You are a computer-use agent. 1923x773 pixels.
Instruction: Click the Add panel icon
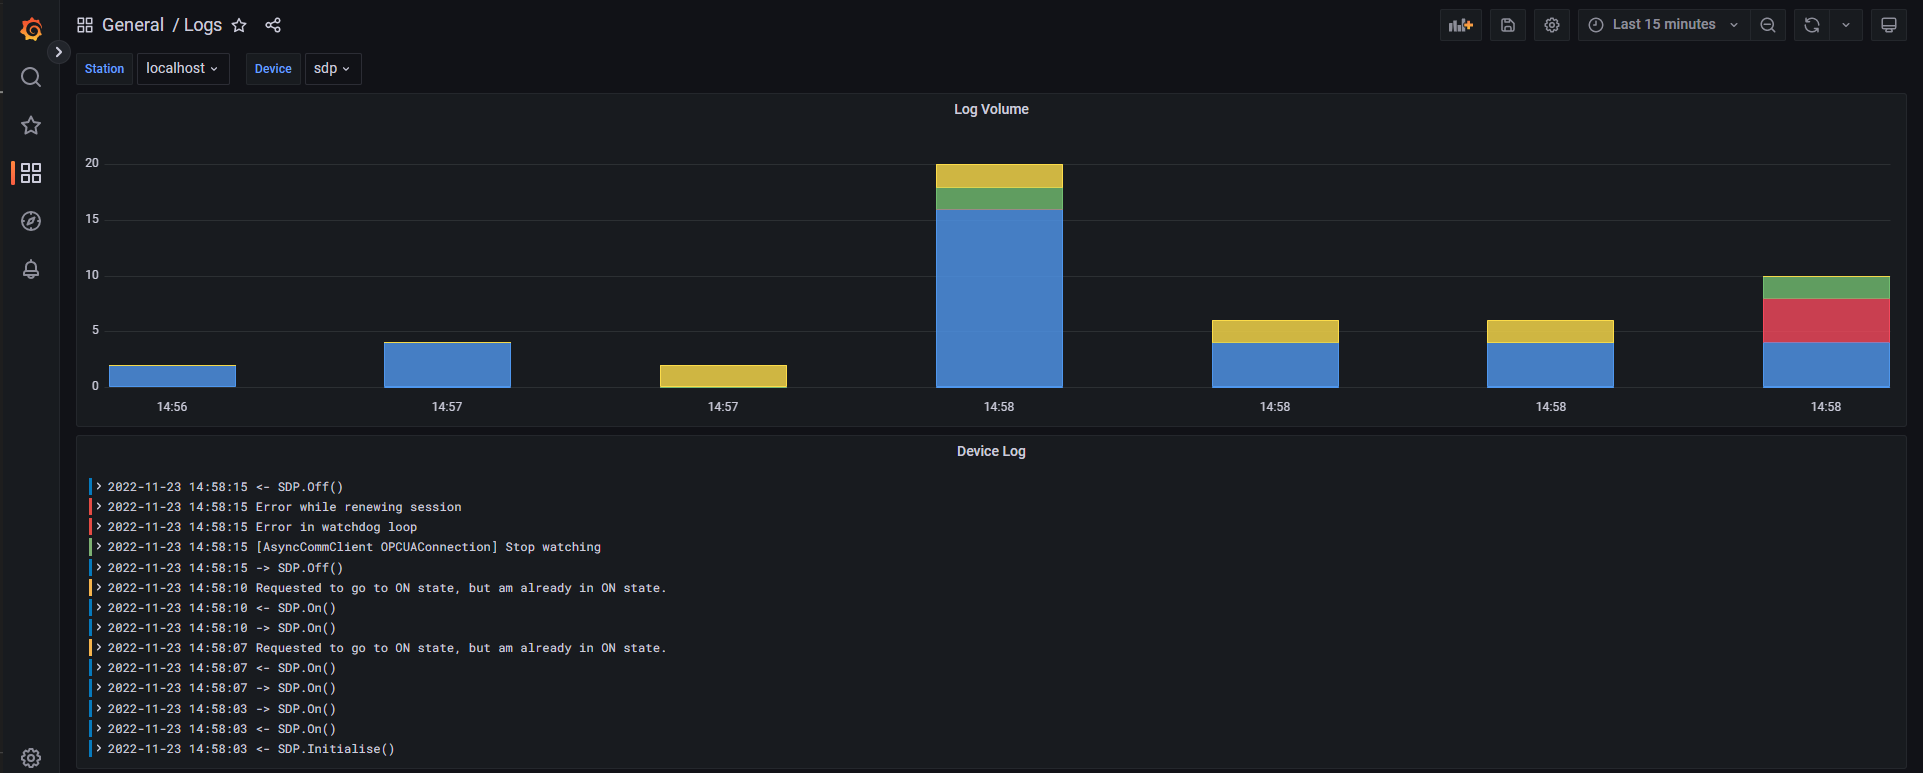1461,25
